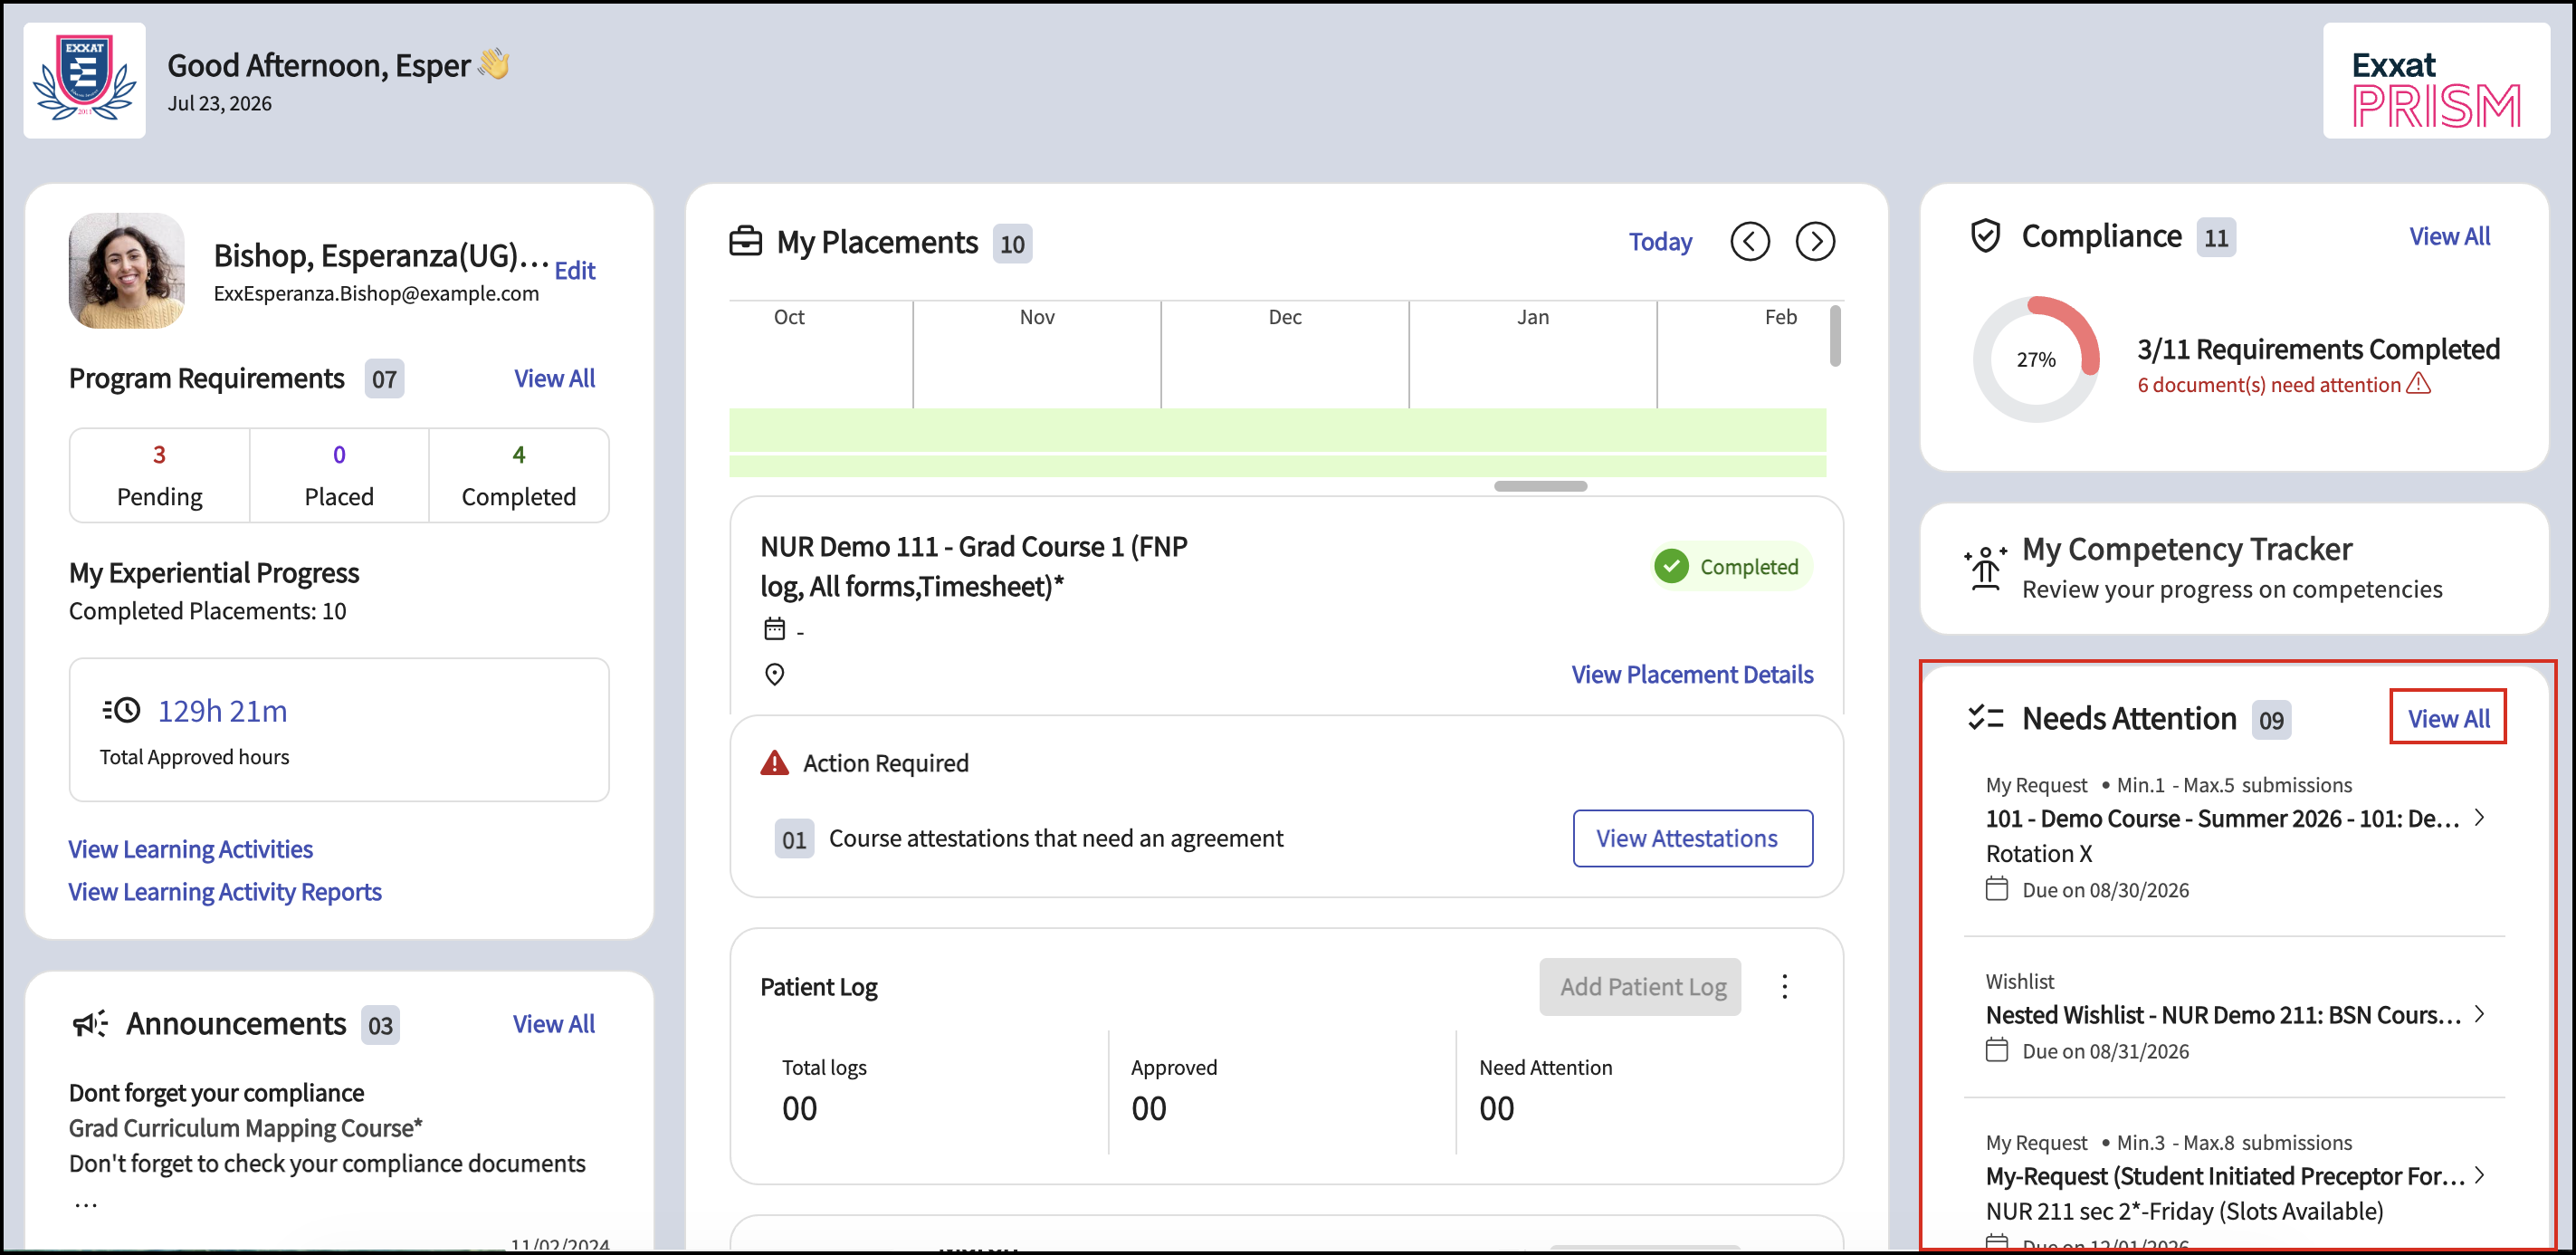The width and height of the screenshot is (2576, 1255).
Task: Go to next months in placements timeline
Action: coord(1815,241)
